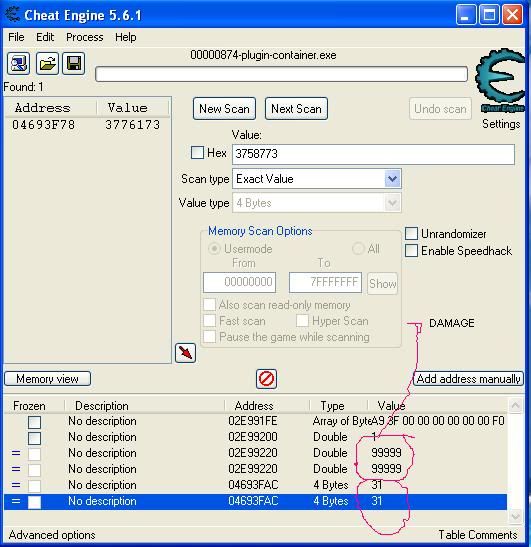Screen dimensions: 531x547
Task: Toggle Pause the game while scanning
Action: pyautogui.click(x=209, y=337)
